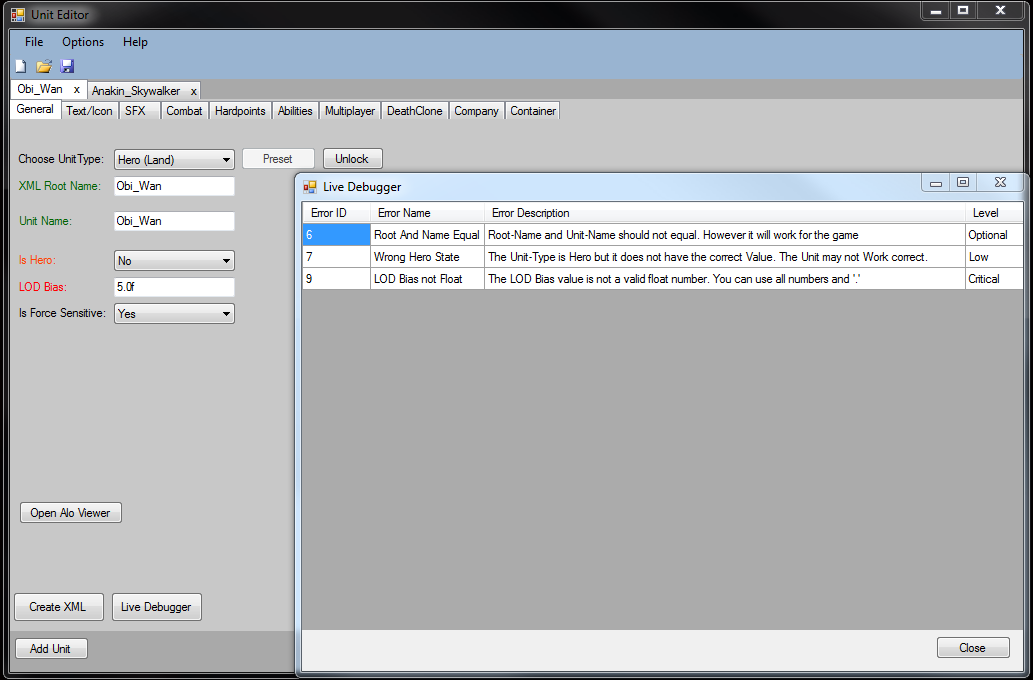Screen dimensions: 1033x680
Task: Click the 'Wrong Hero State' error name
Action: pos(427,257)
